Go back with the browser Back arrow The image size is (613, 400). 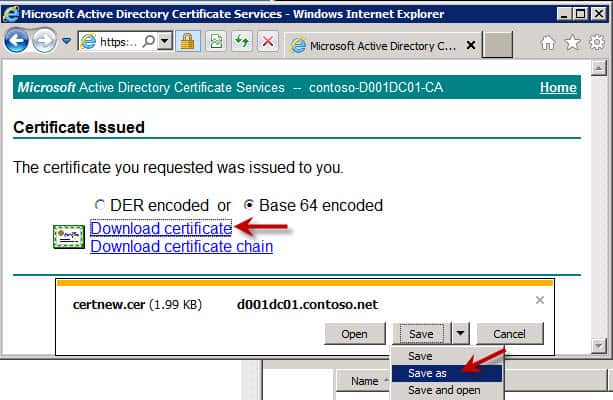coord(16,41)
